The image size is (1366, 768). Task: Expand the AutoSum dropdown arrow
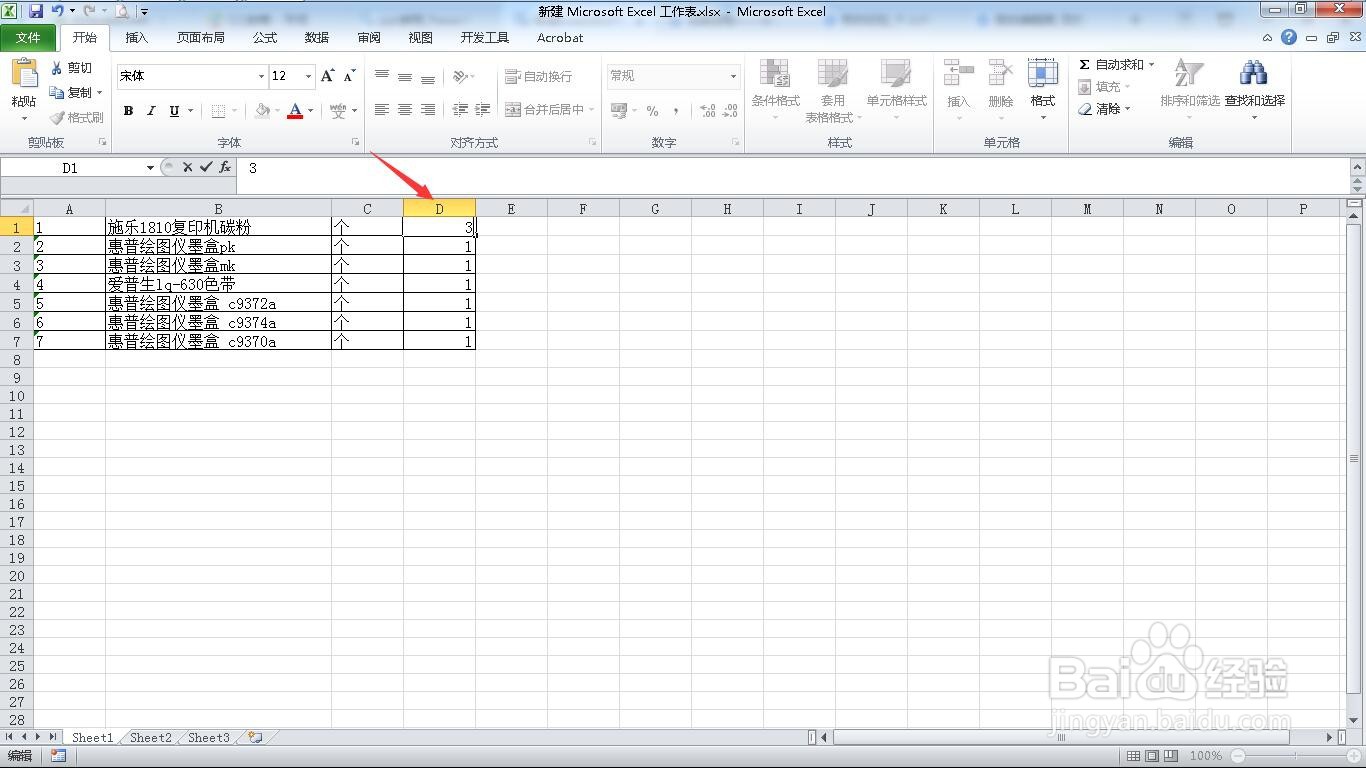(x=1151, y=64)
